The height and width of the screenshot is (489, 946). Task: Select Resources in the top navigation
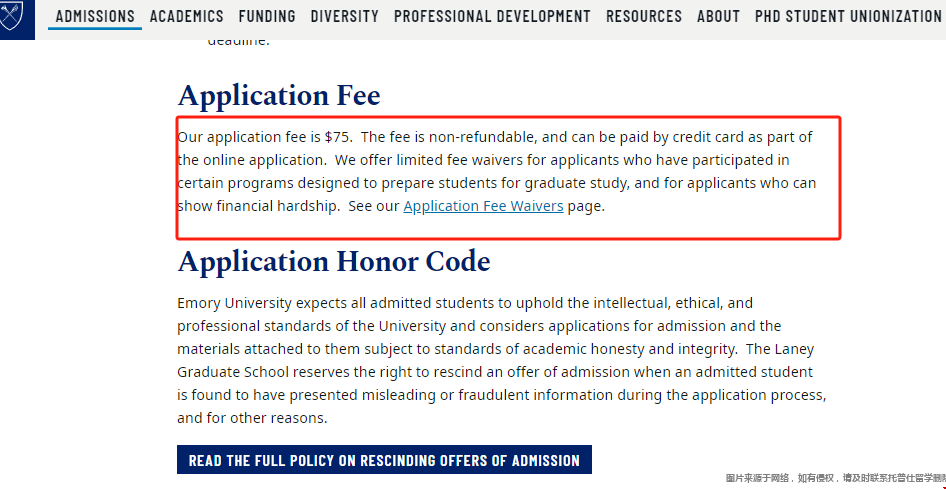[644, 16]
